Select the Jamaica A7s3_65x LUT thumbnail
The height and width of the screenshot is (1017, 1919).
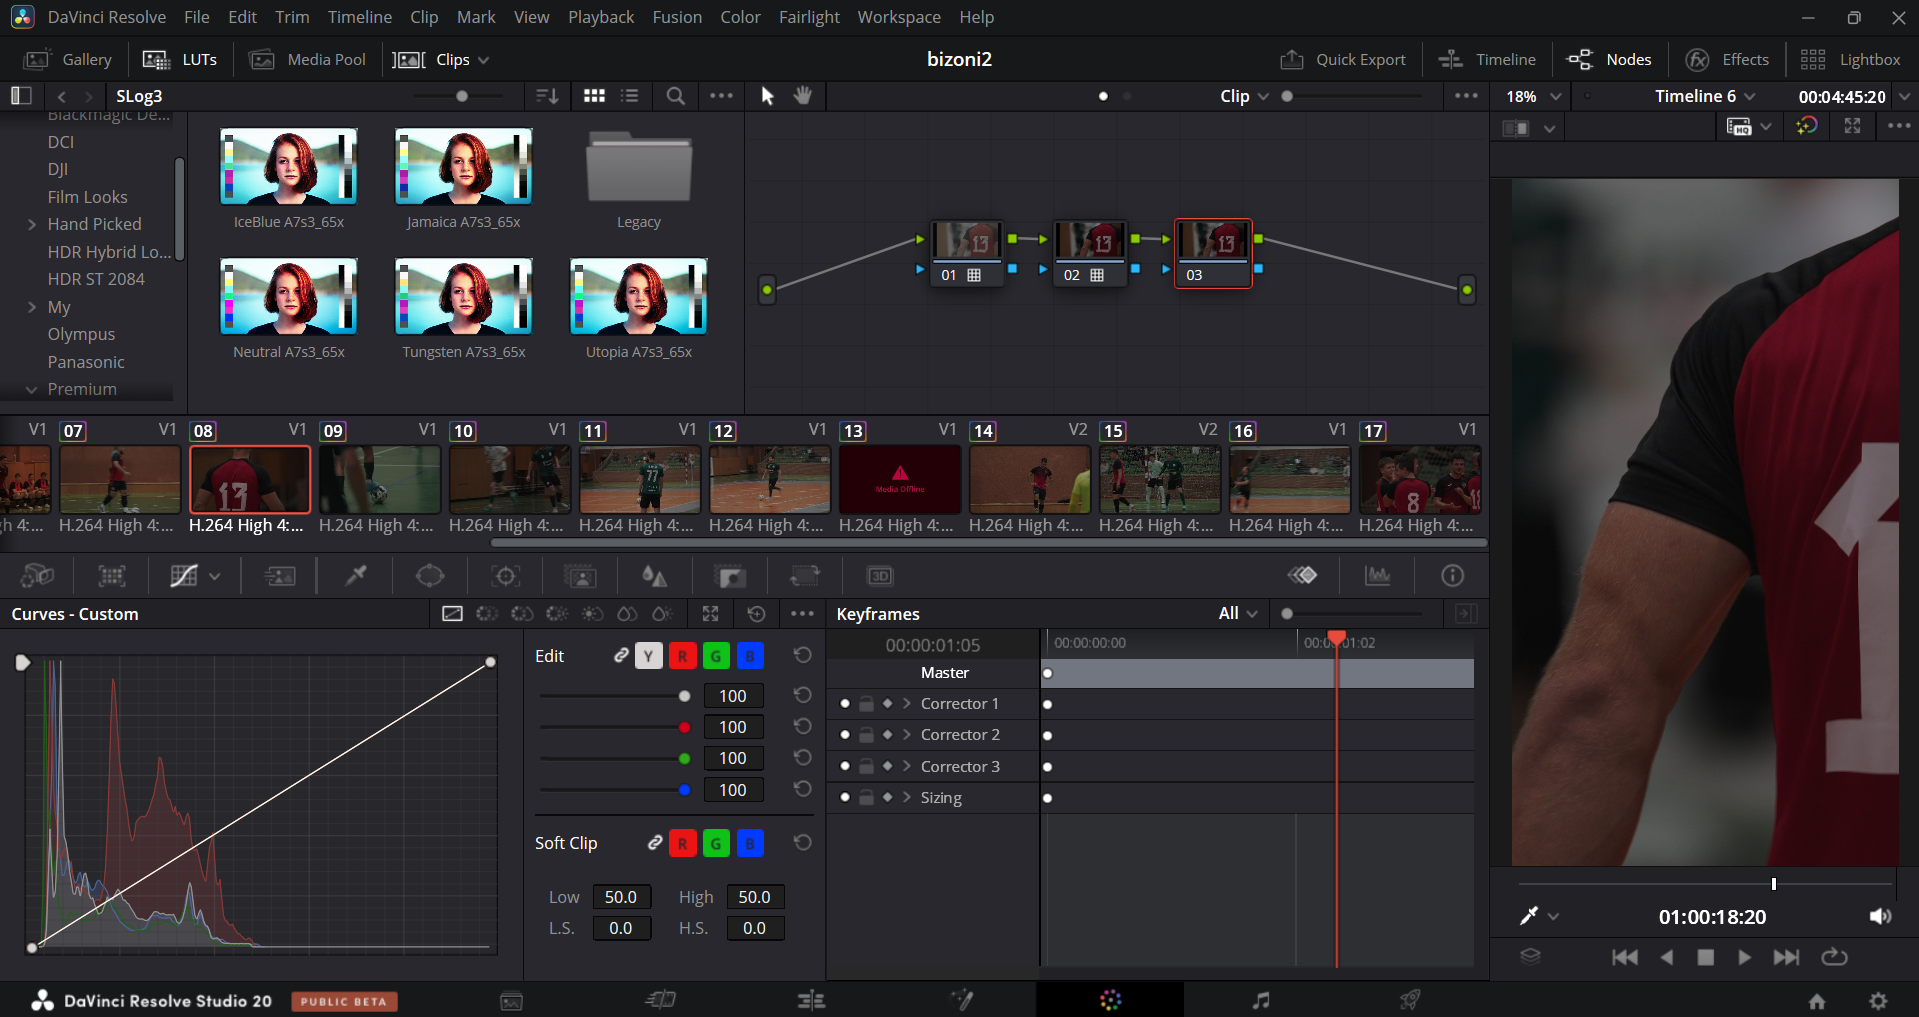point(463,166)
